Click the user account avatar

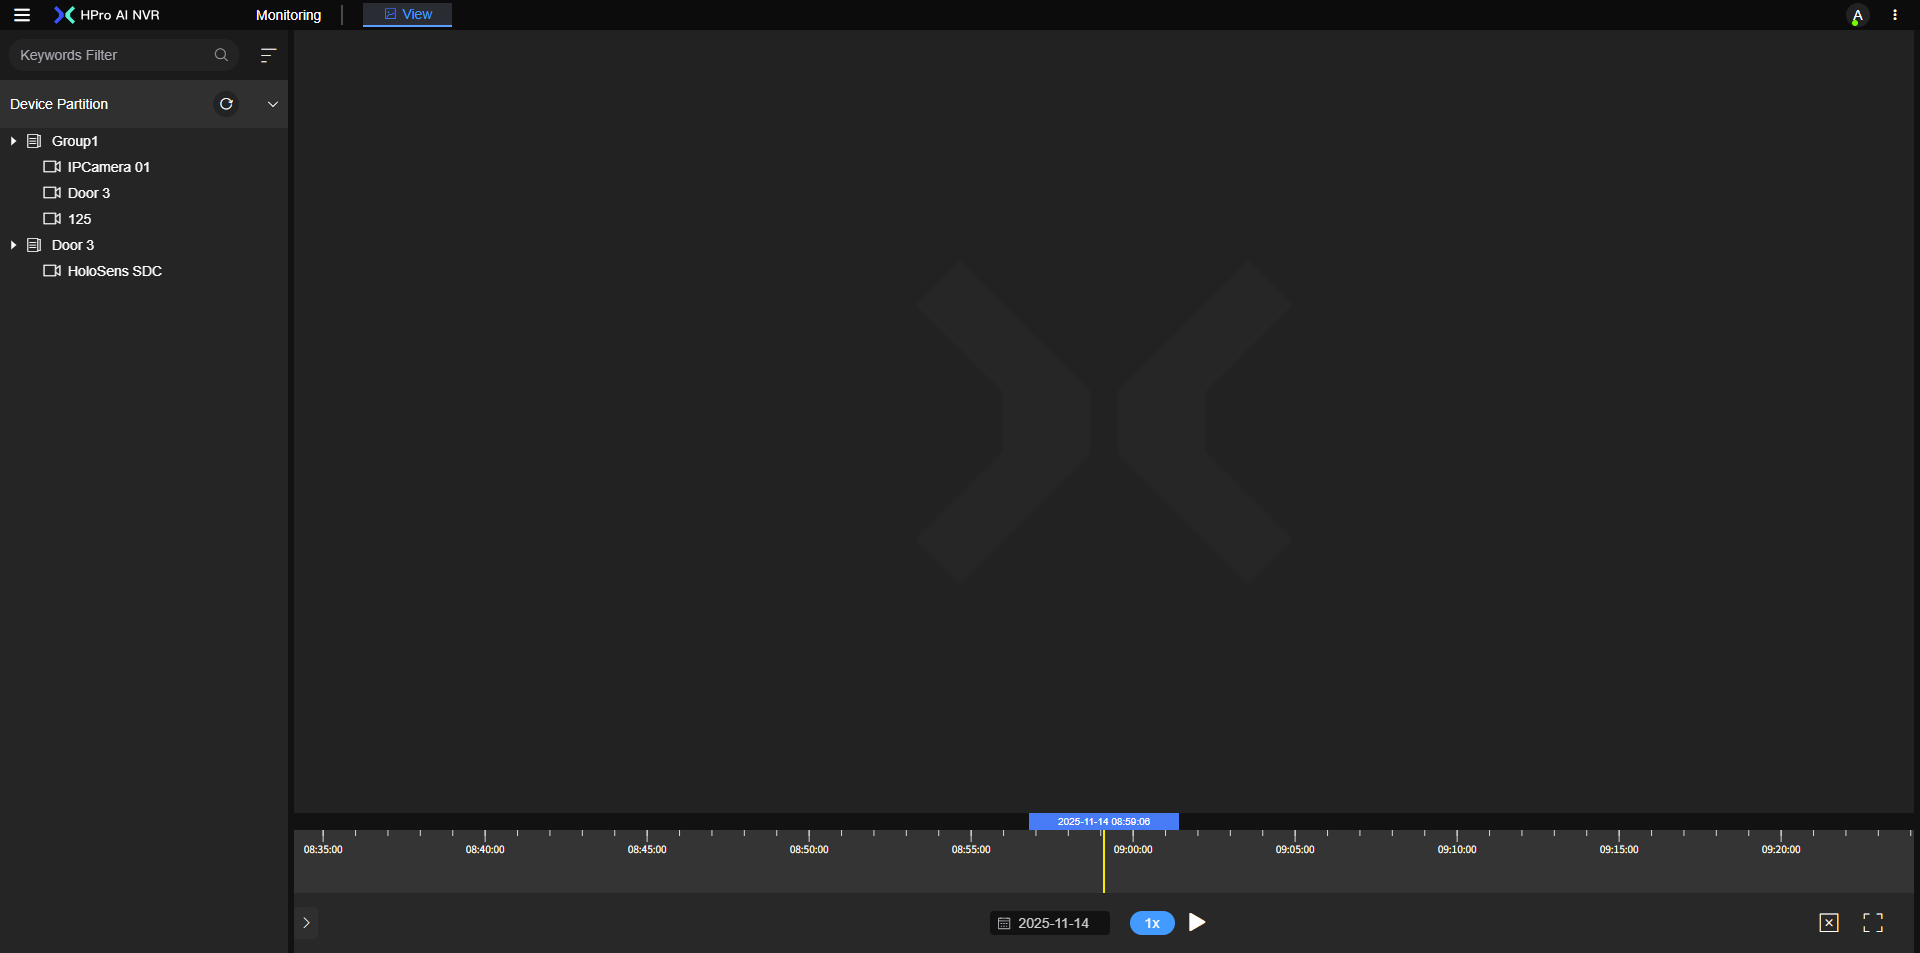tap(1857, 16)
